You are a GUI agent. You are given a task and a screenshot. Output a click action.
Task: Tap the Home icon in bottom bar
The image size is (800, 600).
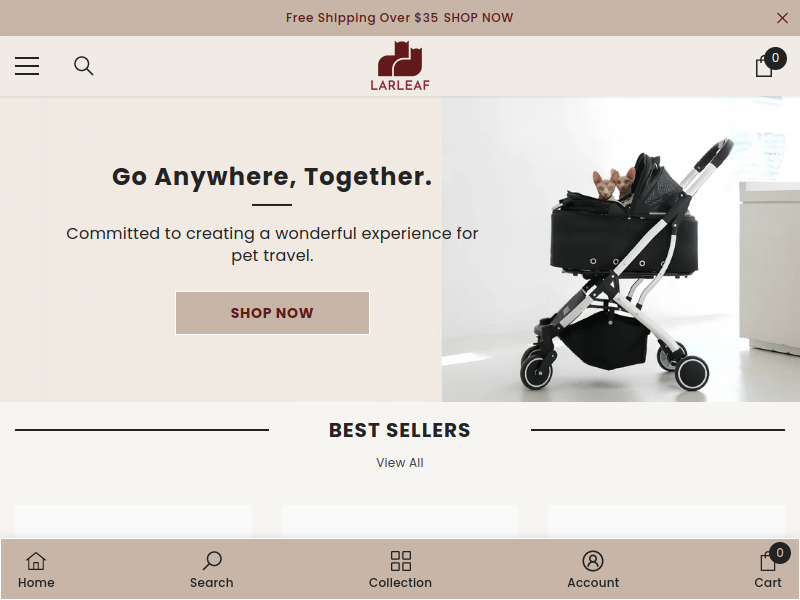point(36,570)
